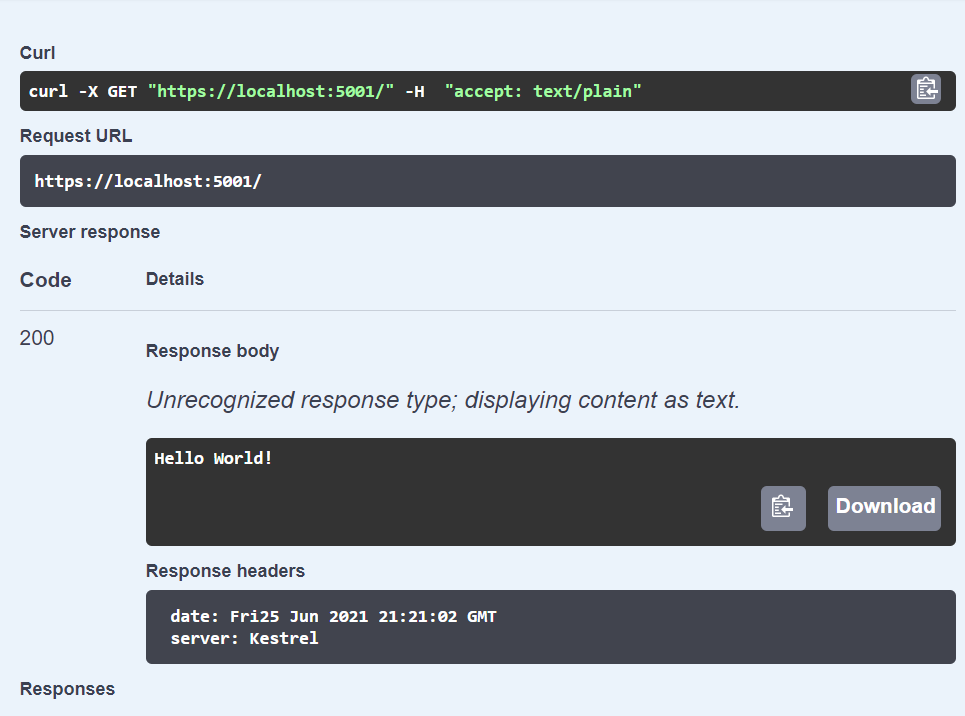Click the Details column header
This screenshot has width=965, height=716.
pyautogui.click(x=175, y=279)
